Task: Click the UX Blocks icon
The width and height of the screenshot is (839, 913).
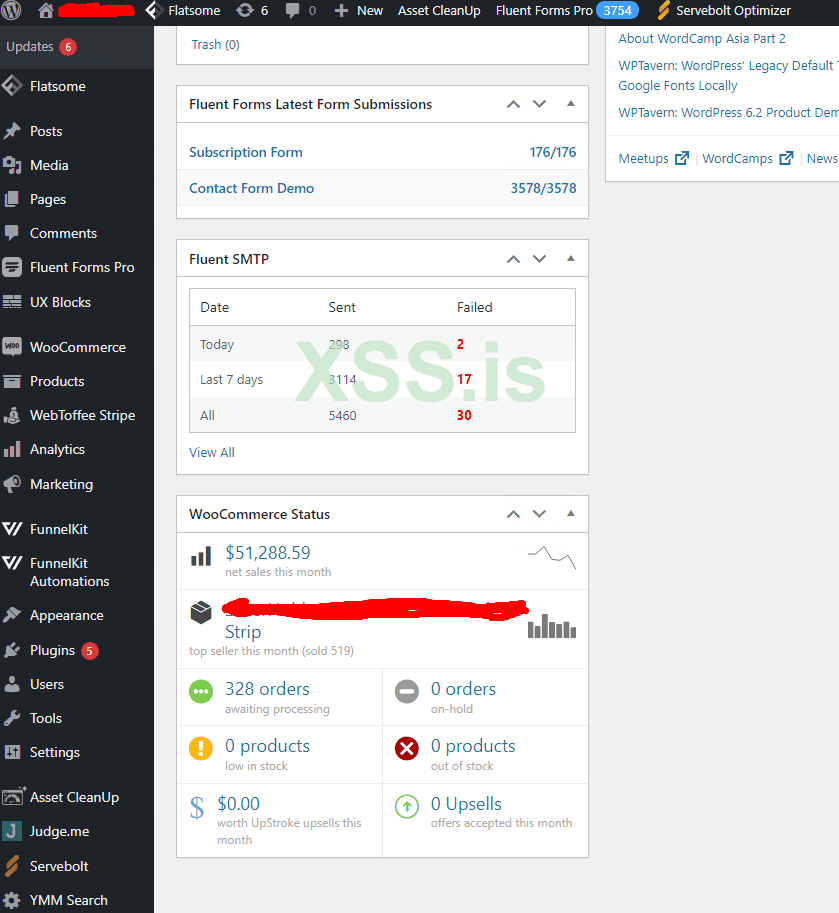Action: tap(12, 302)
